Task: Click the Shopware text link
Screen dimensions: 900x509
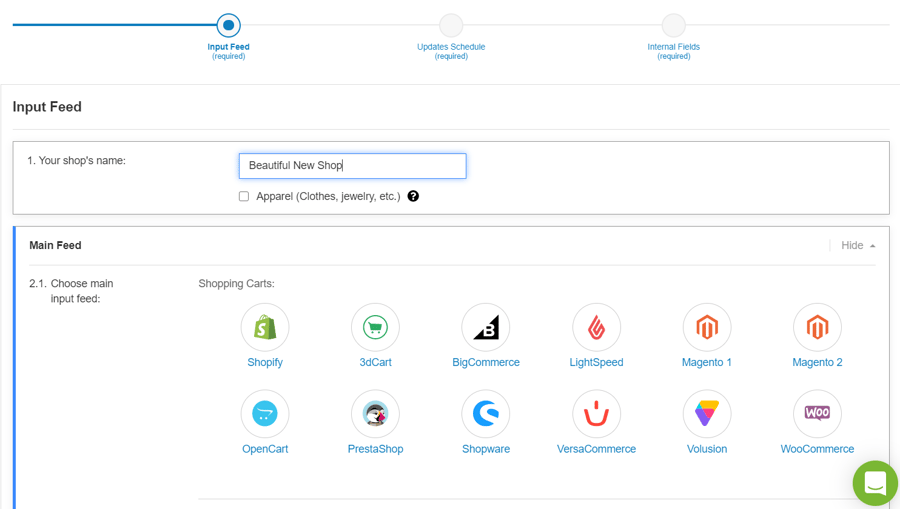Action: [486, 449]
